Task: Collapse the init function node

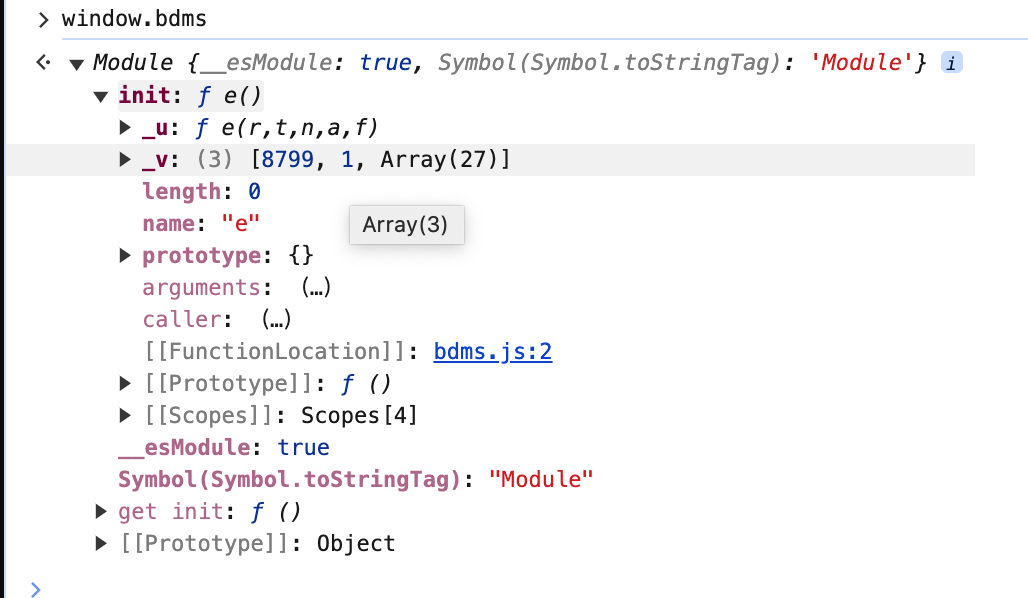Action: pyautogui.click(x=100, y=96)
